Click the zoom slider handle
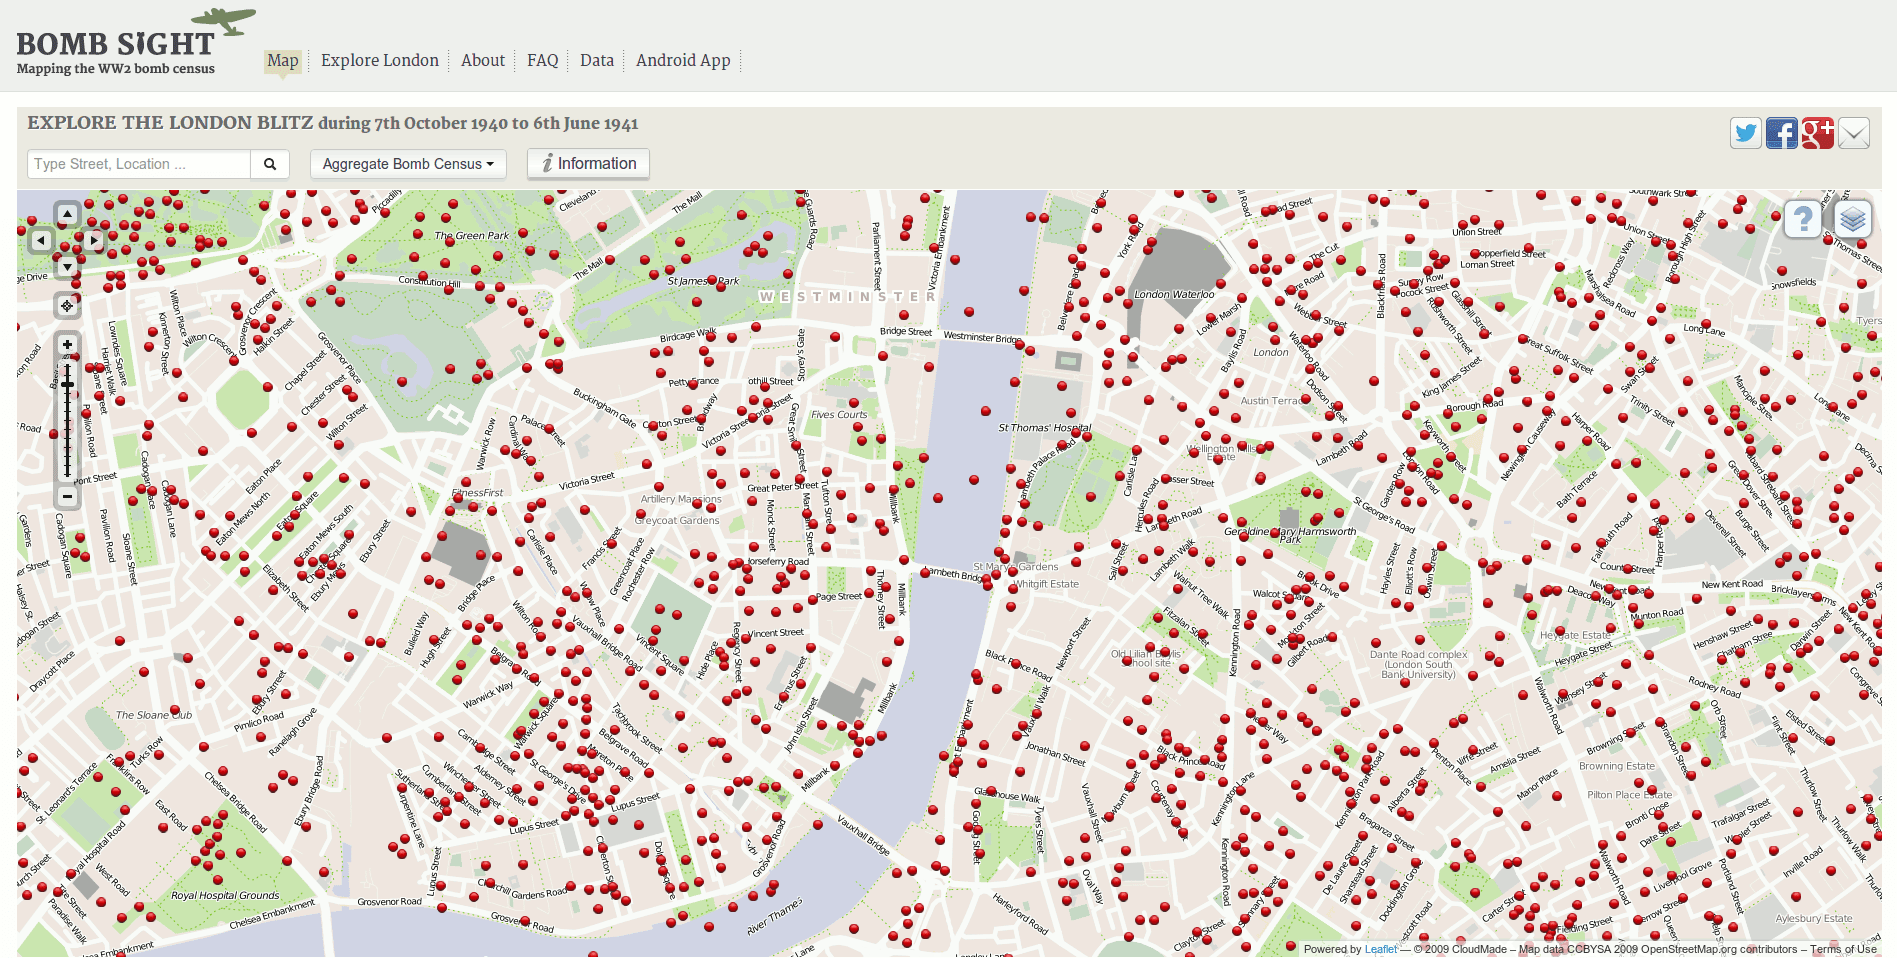This screenshot has height=958, width=1897. point(67,383)
